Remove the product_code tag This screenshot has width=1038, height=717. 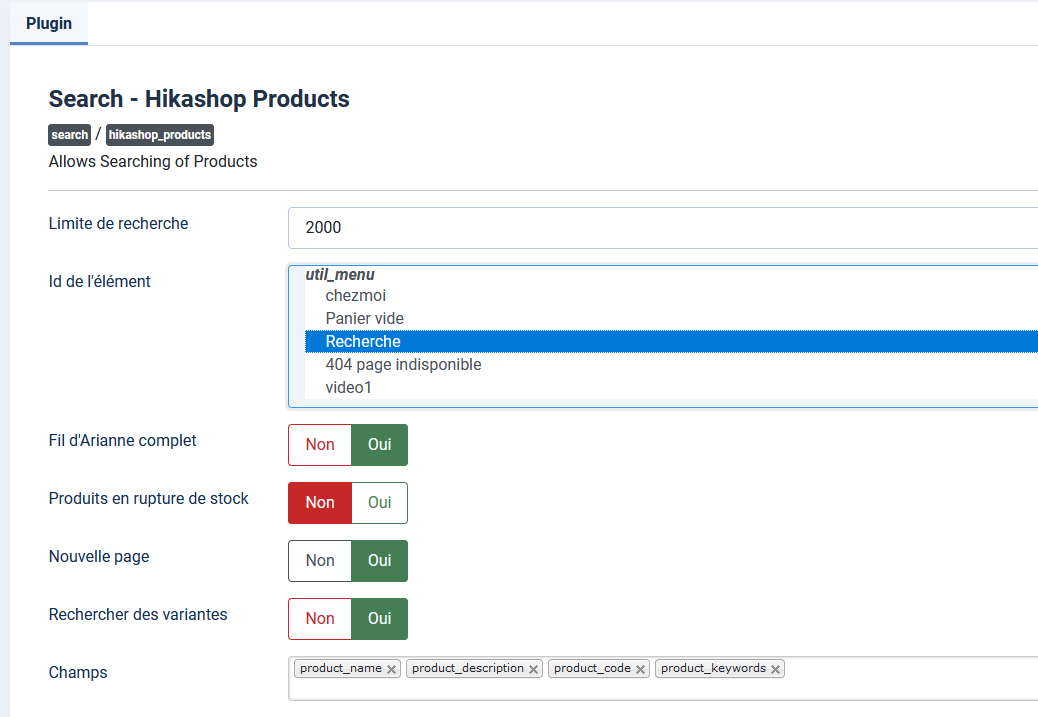(x=640, y=669)
